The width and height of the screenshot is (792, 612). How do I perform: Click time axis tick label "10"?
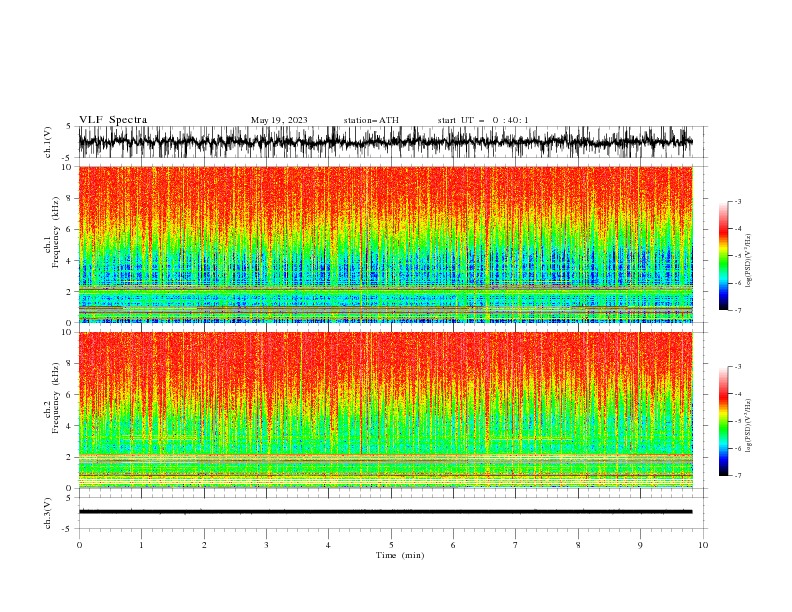703,545
